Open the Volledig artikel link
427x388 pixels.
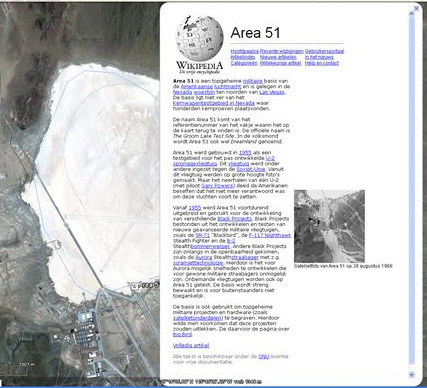pyautogui.click(x=191, y=345)
